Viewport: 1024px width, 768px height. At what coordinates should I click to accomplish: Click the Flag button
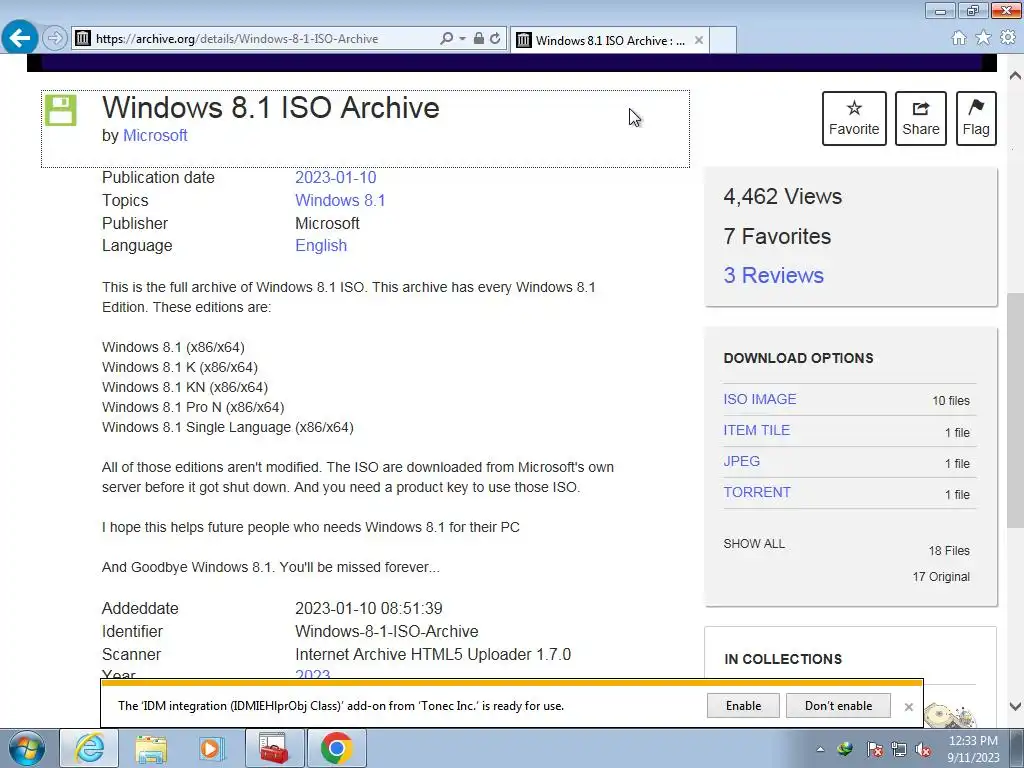976,118
